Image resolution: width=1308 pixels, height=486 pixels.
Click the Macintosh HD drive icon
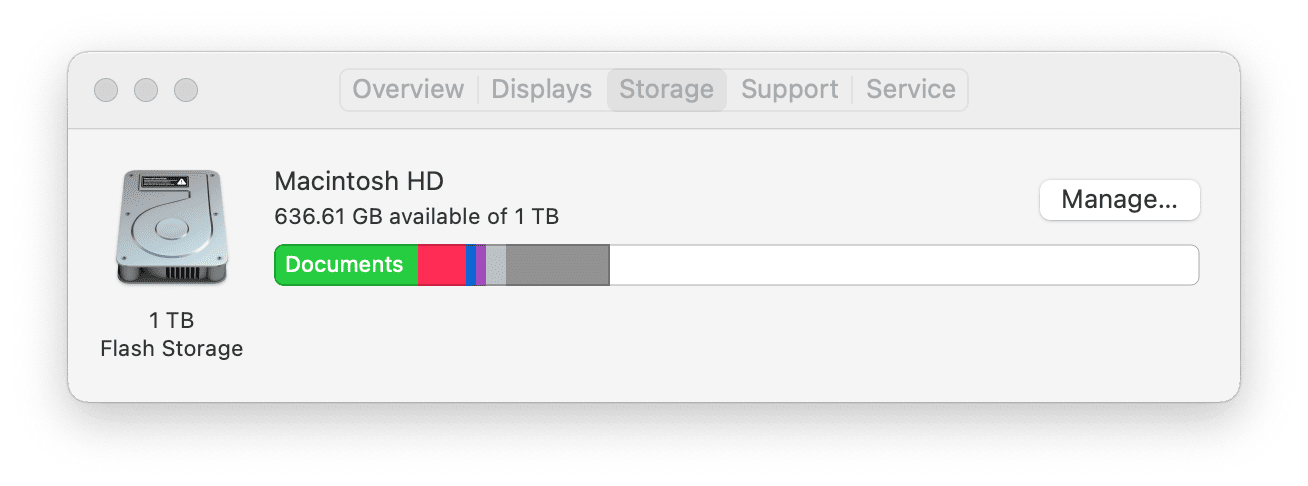pyautogui.click(x=171, y=227)
